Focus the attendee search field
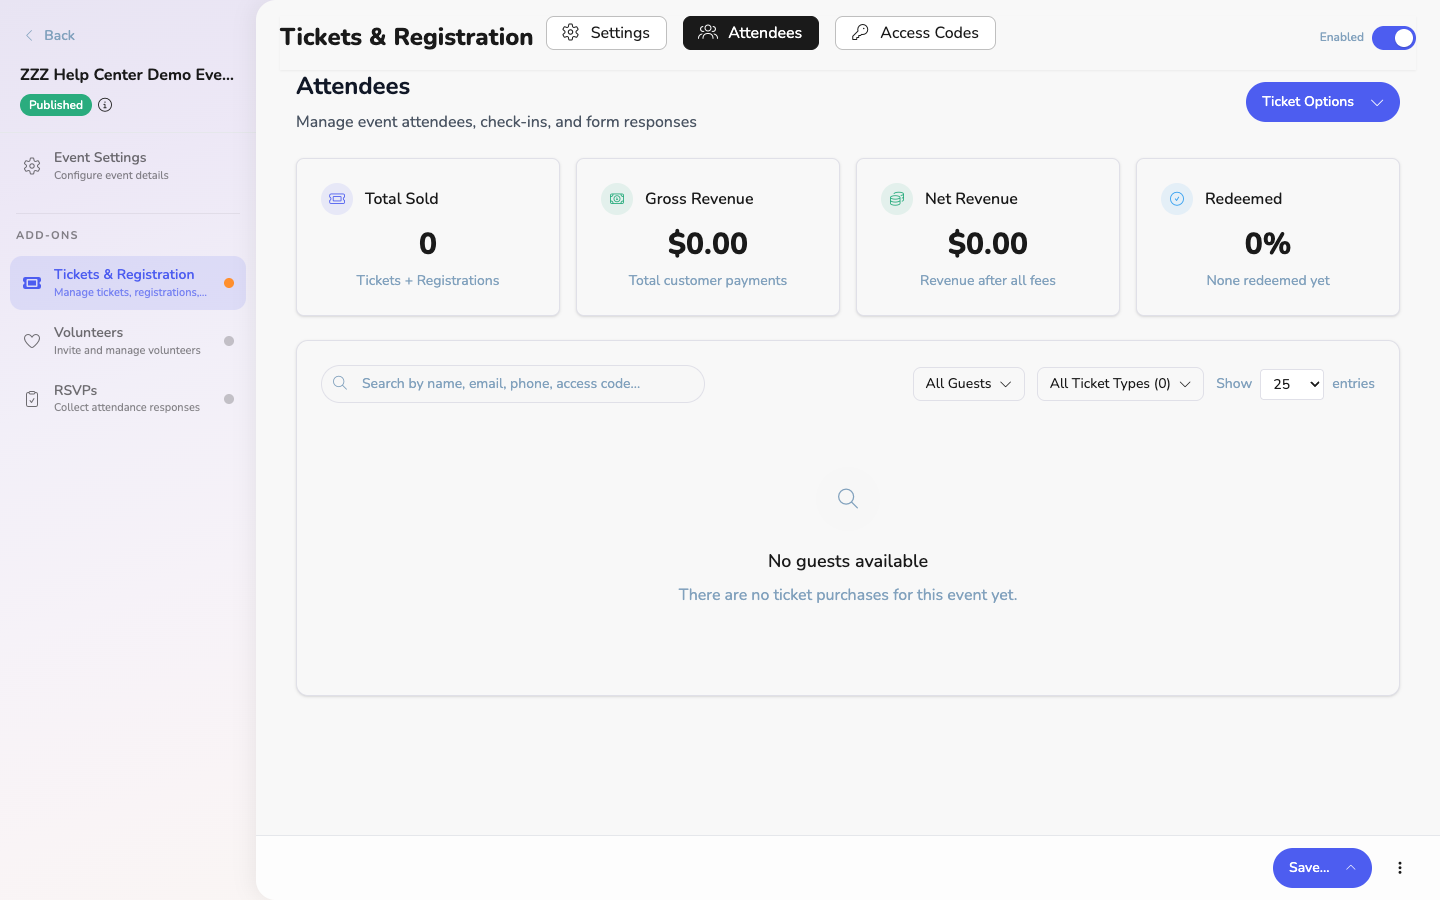Image resolution: width=1440 pixels, height=900 pixels. (513, 384)
